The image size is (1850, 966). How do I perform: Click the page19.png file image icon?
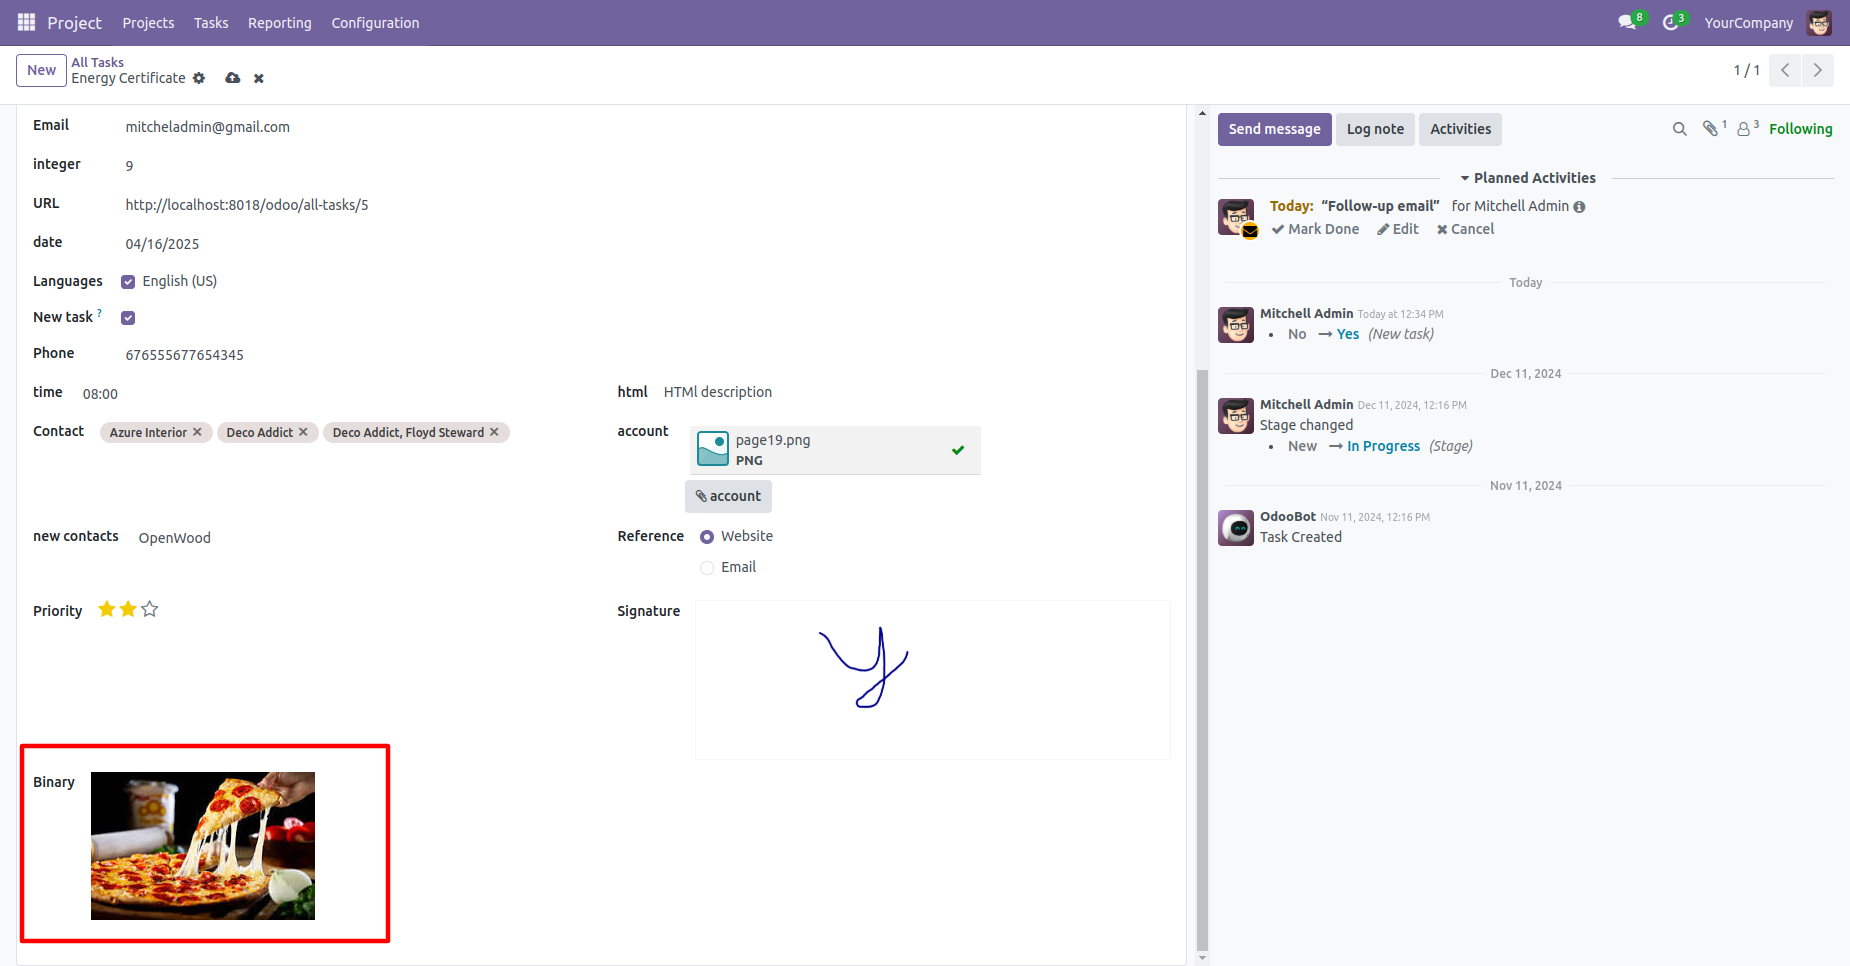click(713, 449)
